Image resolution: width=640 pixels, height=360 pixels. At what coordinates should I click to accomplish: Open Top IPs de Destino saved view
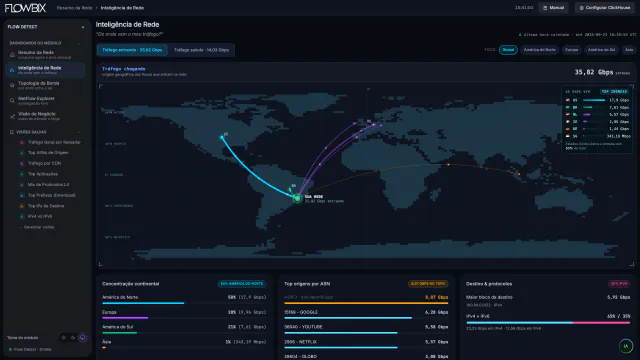coord(46,206)
